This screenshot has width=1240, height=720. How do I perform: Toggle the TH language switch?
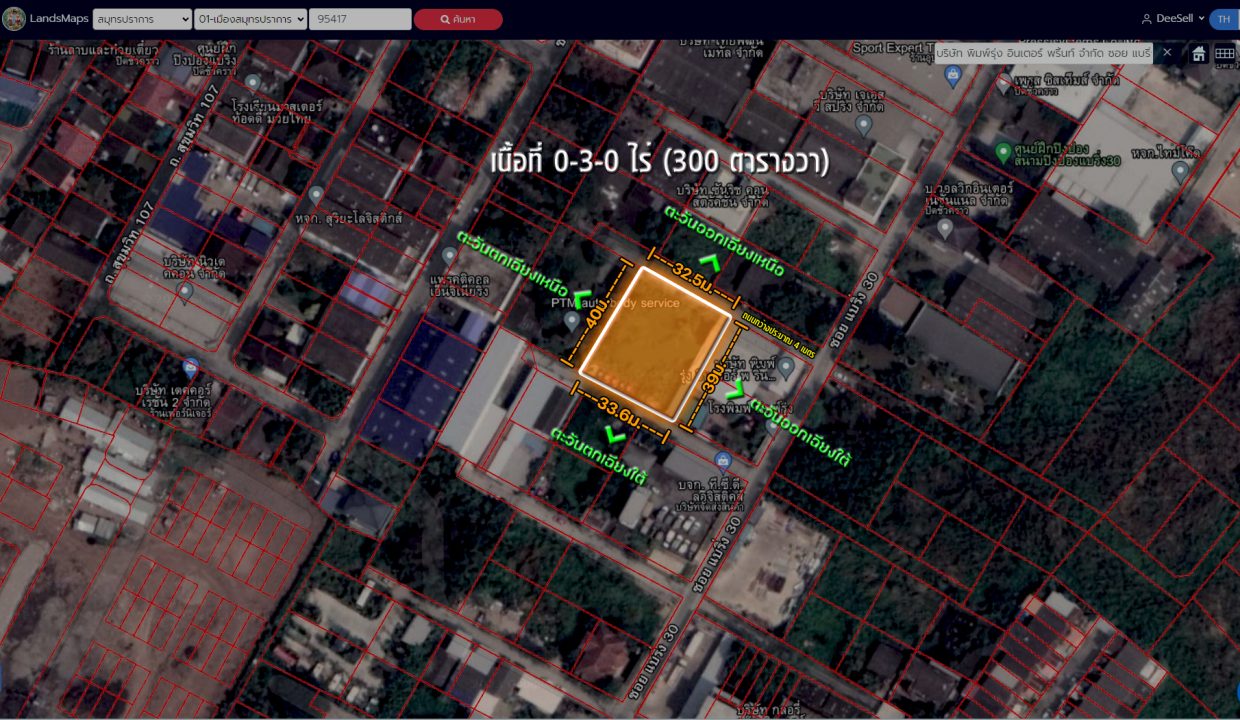(x=1223, y=19)
